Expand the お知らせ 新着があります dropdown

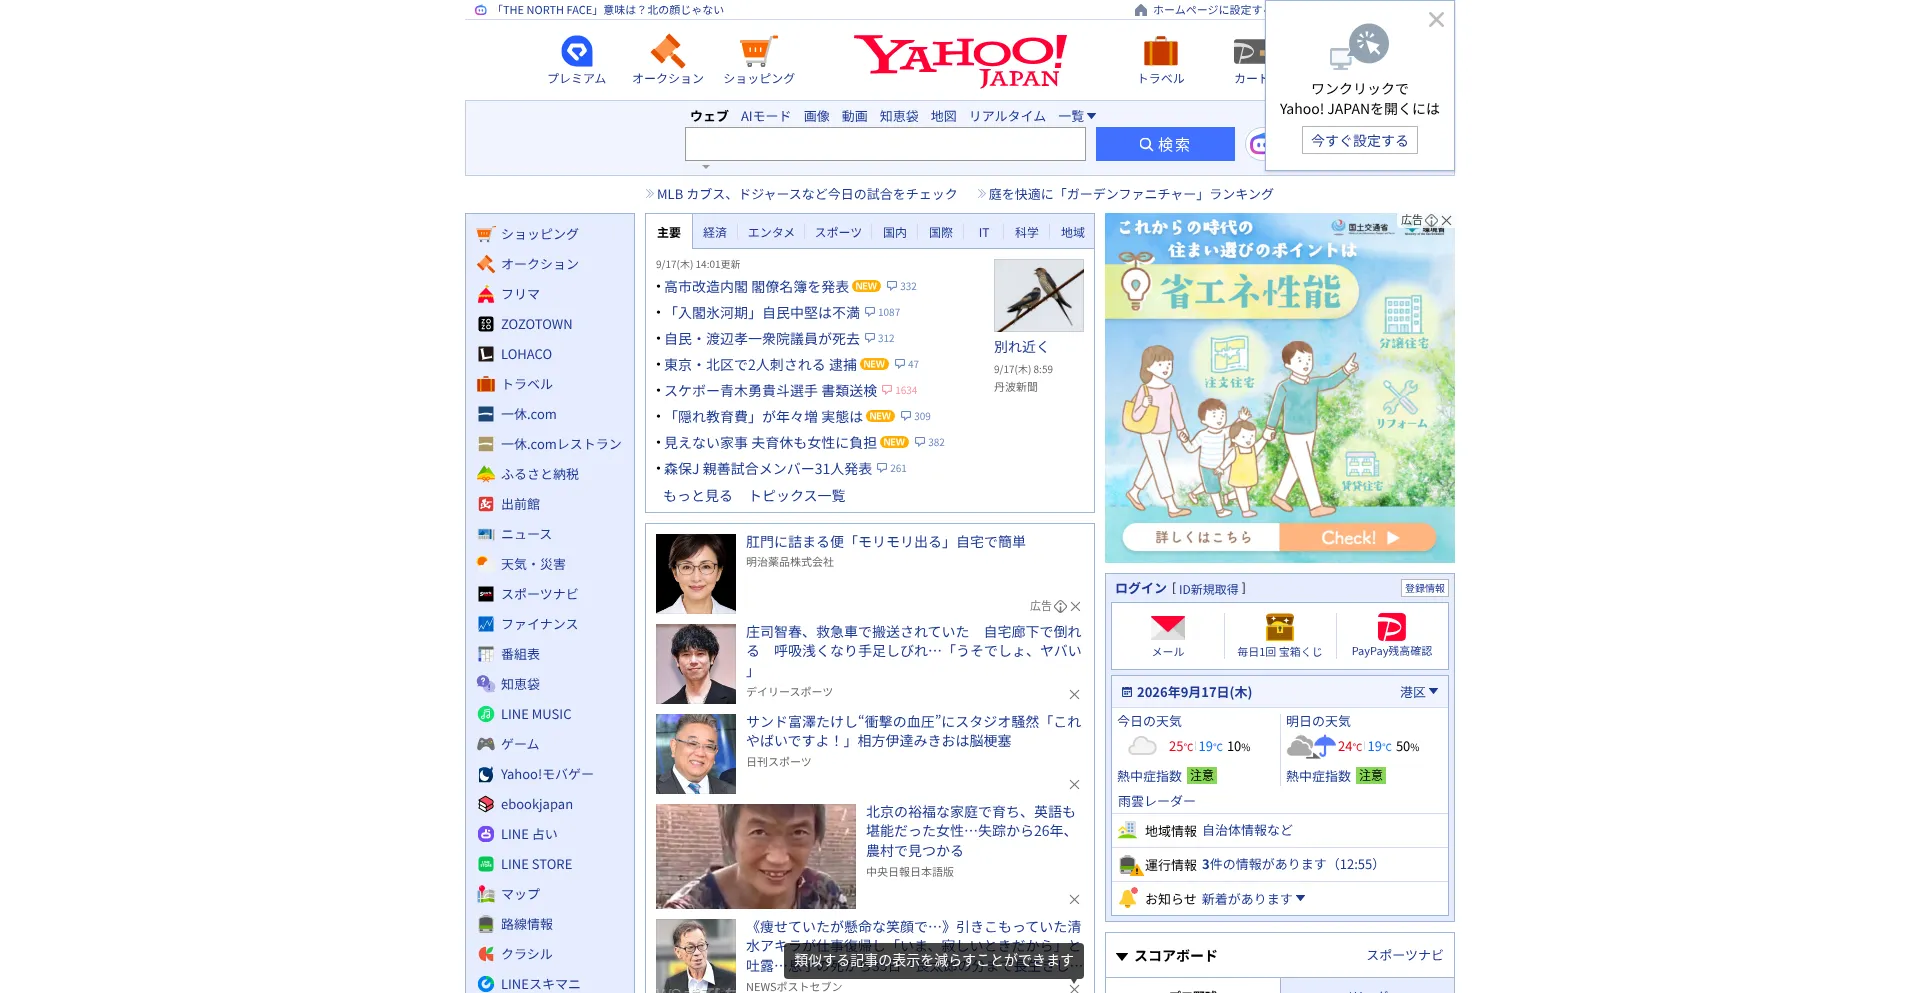click(x=1253, y=899)
